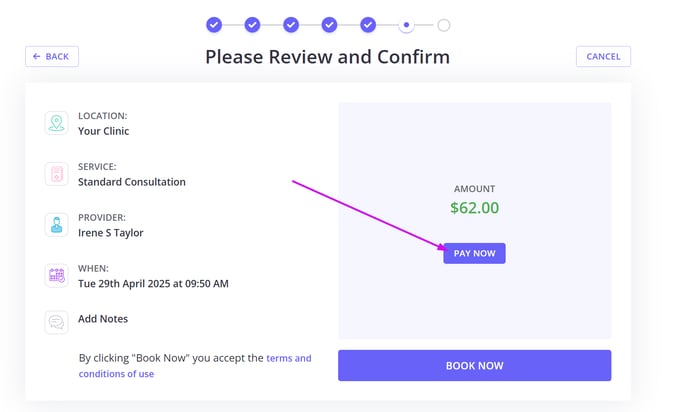The height and width of the screenshot is (412, 688).
Task: Go back using the BACK button
Action: [52, 56]
